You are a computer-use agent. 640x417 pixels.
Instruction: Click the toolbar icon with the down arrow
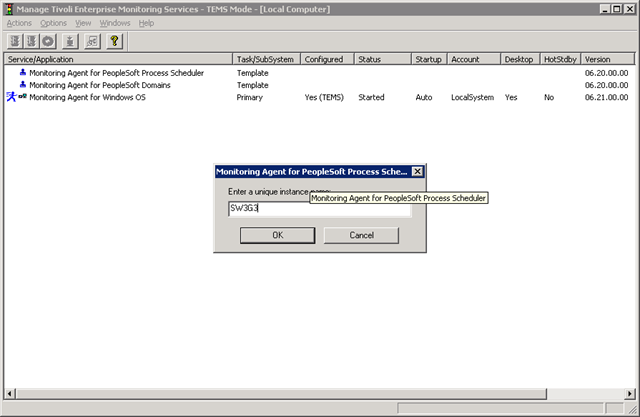tap(70, 41)
